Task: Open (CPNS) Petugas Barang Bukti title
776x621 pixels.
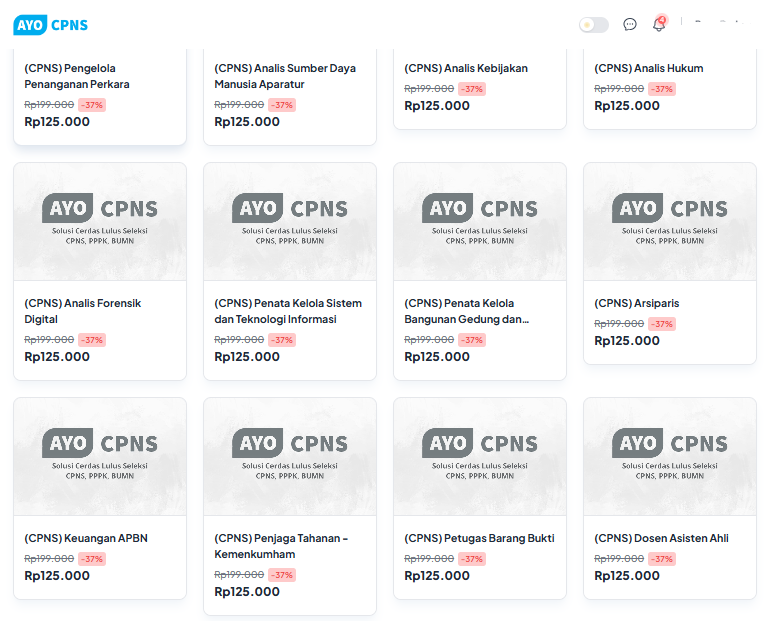Action: [479, 538]
